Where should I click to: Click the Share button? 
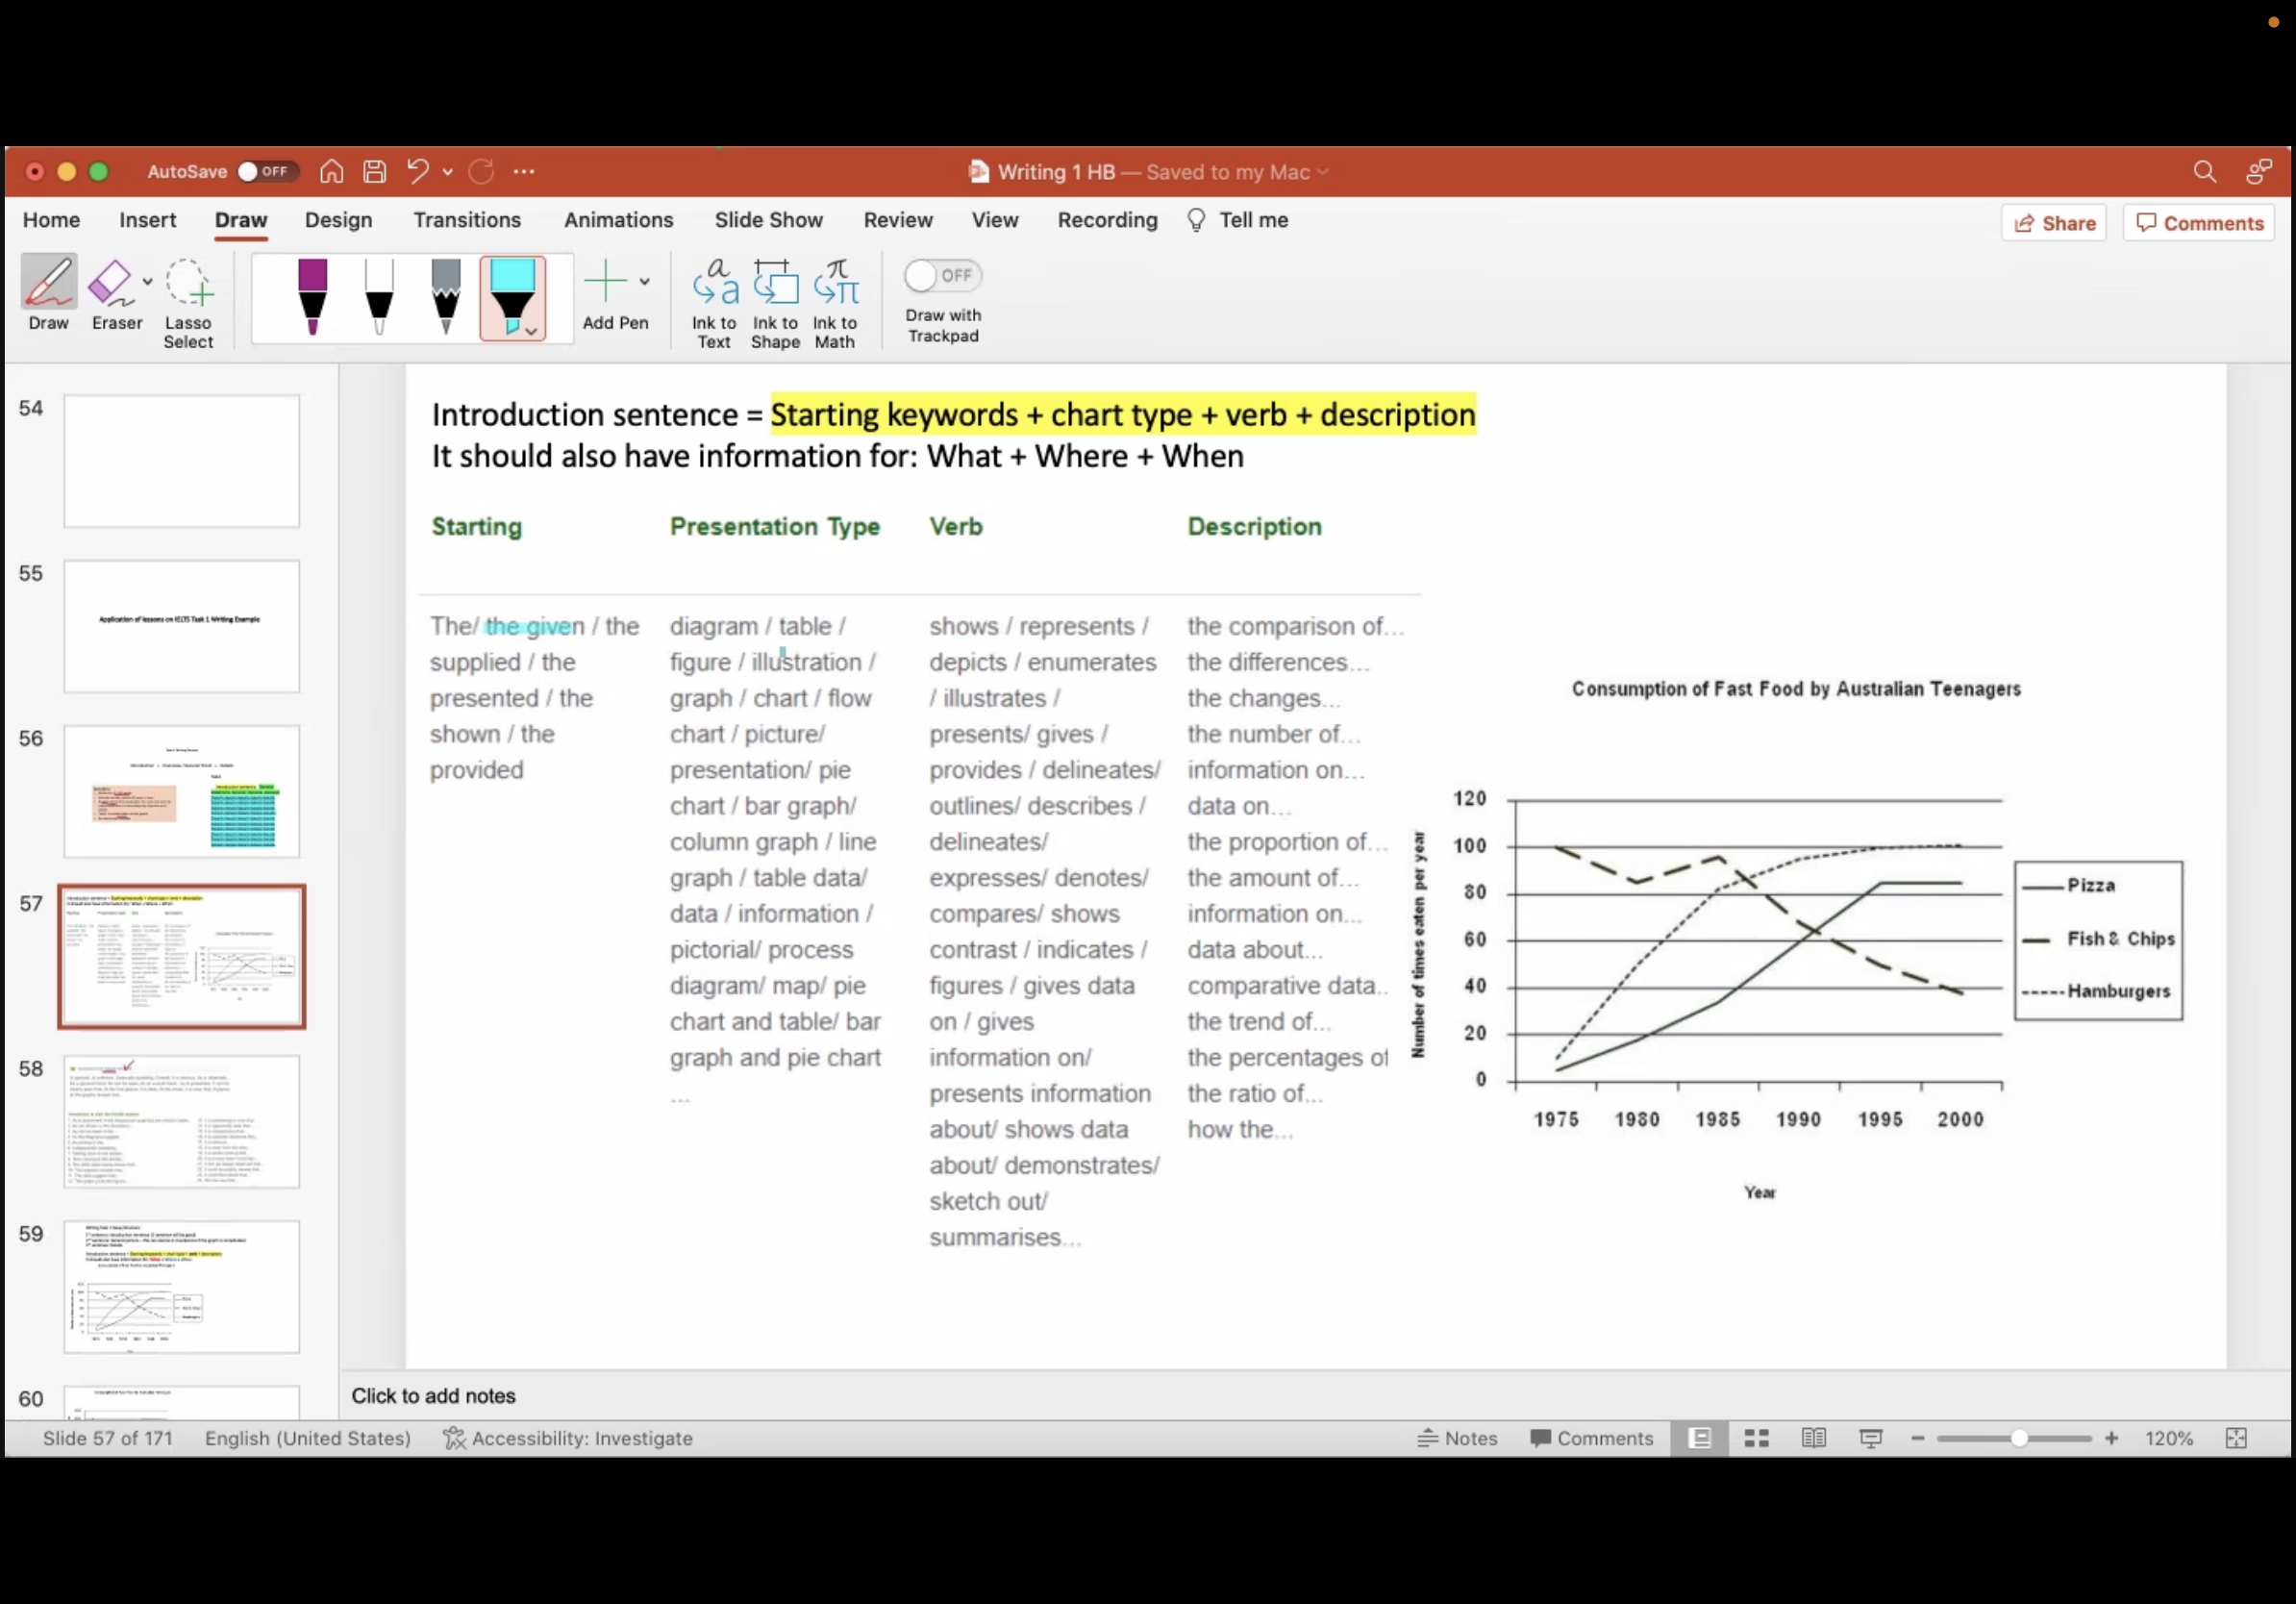point(2054,223)
